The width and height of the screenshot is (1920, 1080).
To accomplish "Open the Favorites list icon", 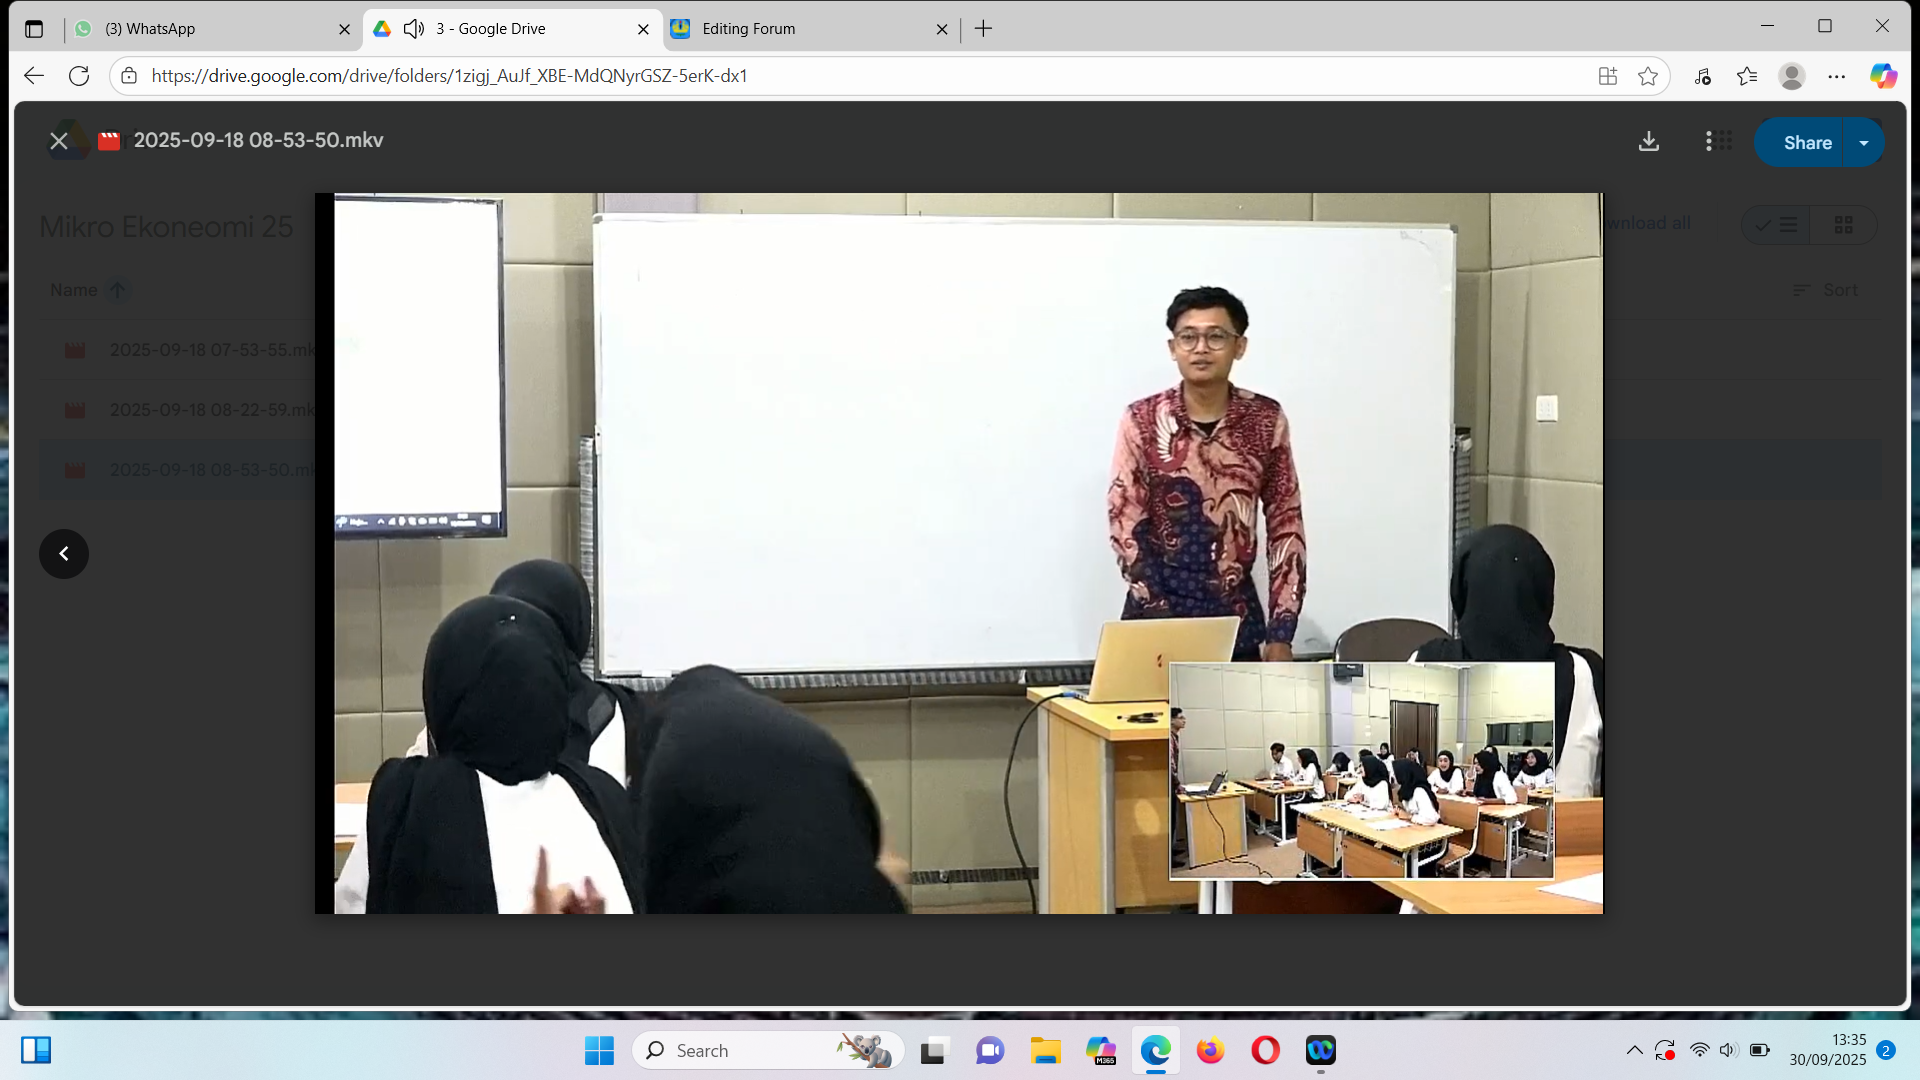I will click(x=1747, y=76).
